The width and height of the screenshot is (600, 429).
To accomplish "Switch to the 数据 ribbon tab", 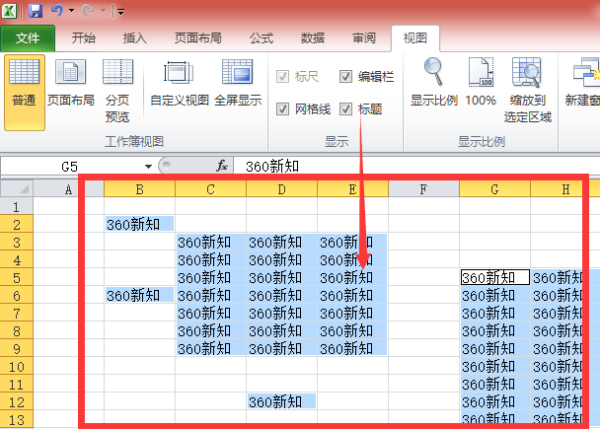I will pos(313,38).
